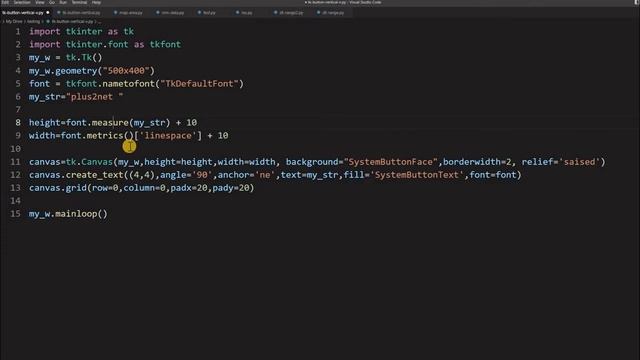Click 'canvas.create_text' on line 12

(x=76, y=175)
